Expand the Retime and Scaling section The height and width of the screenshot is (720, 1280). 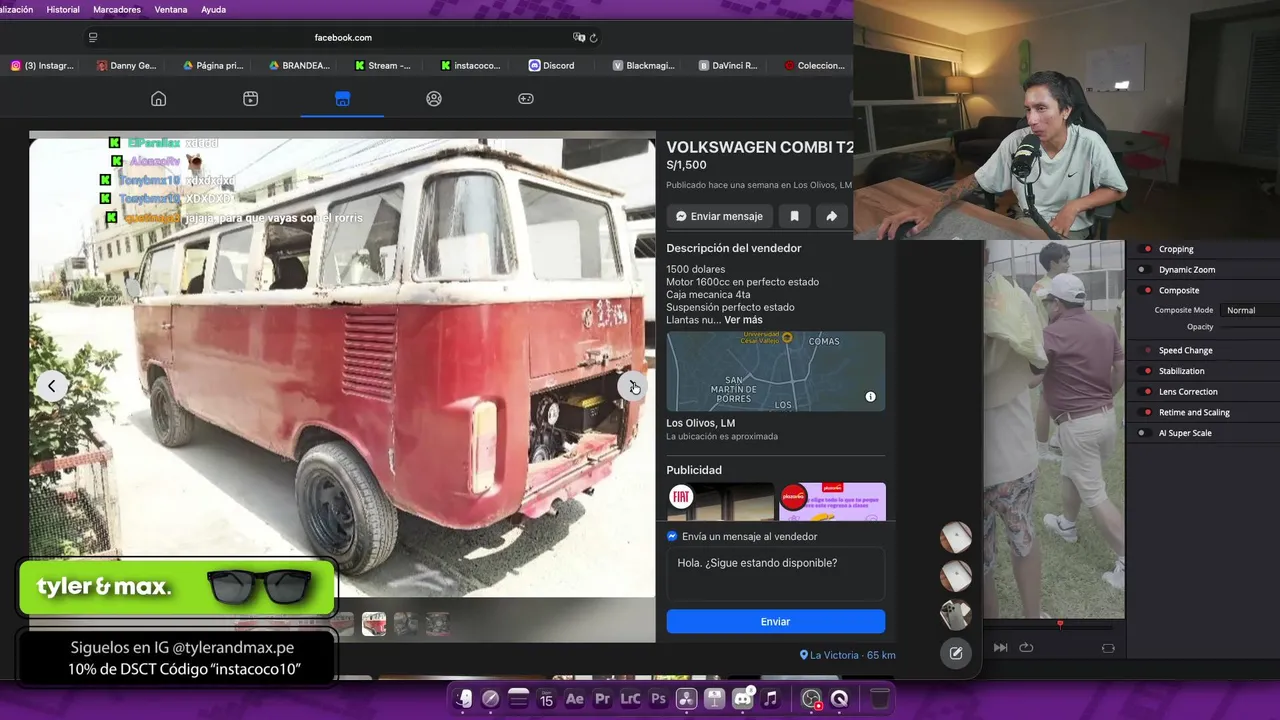pyautogui.click(x=1194, y=412)
